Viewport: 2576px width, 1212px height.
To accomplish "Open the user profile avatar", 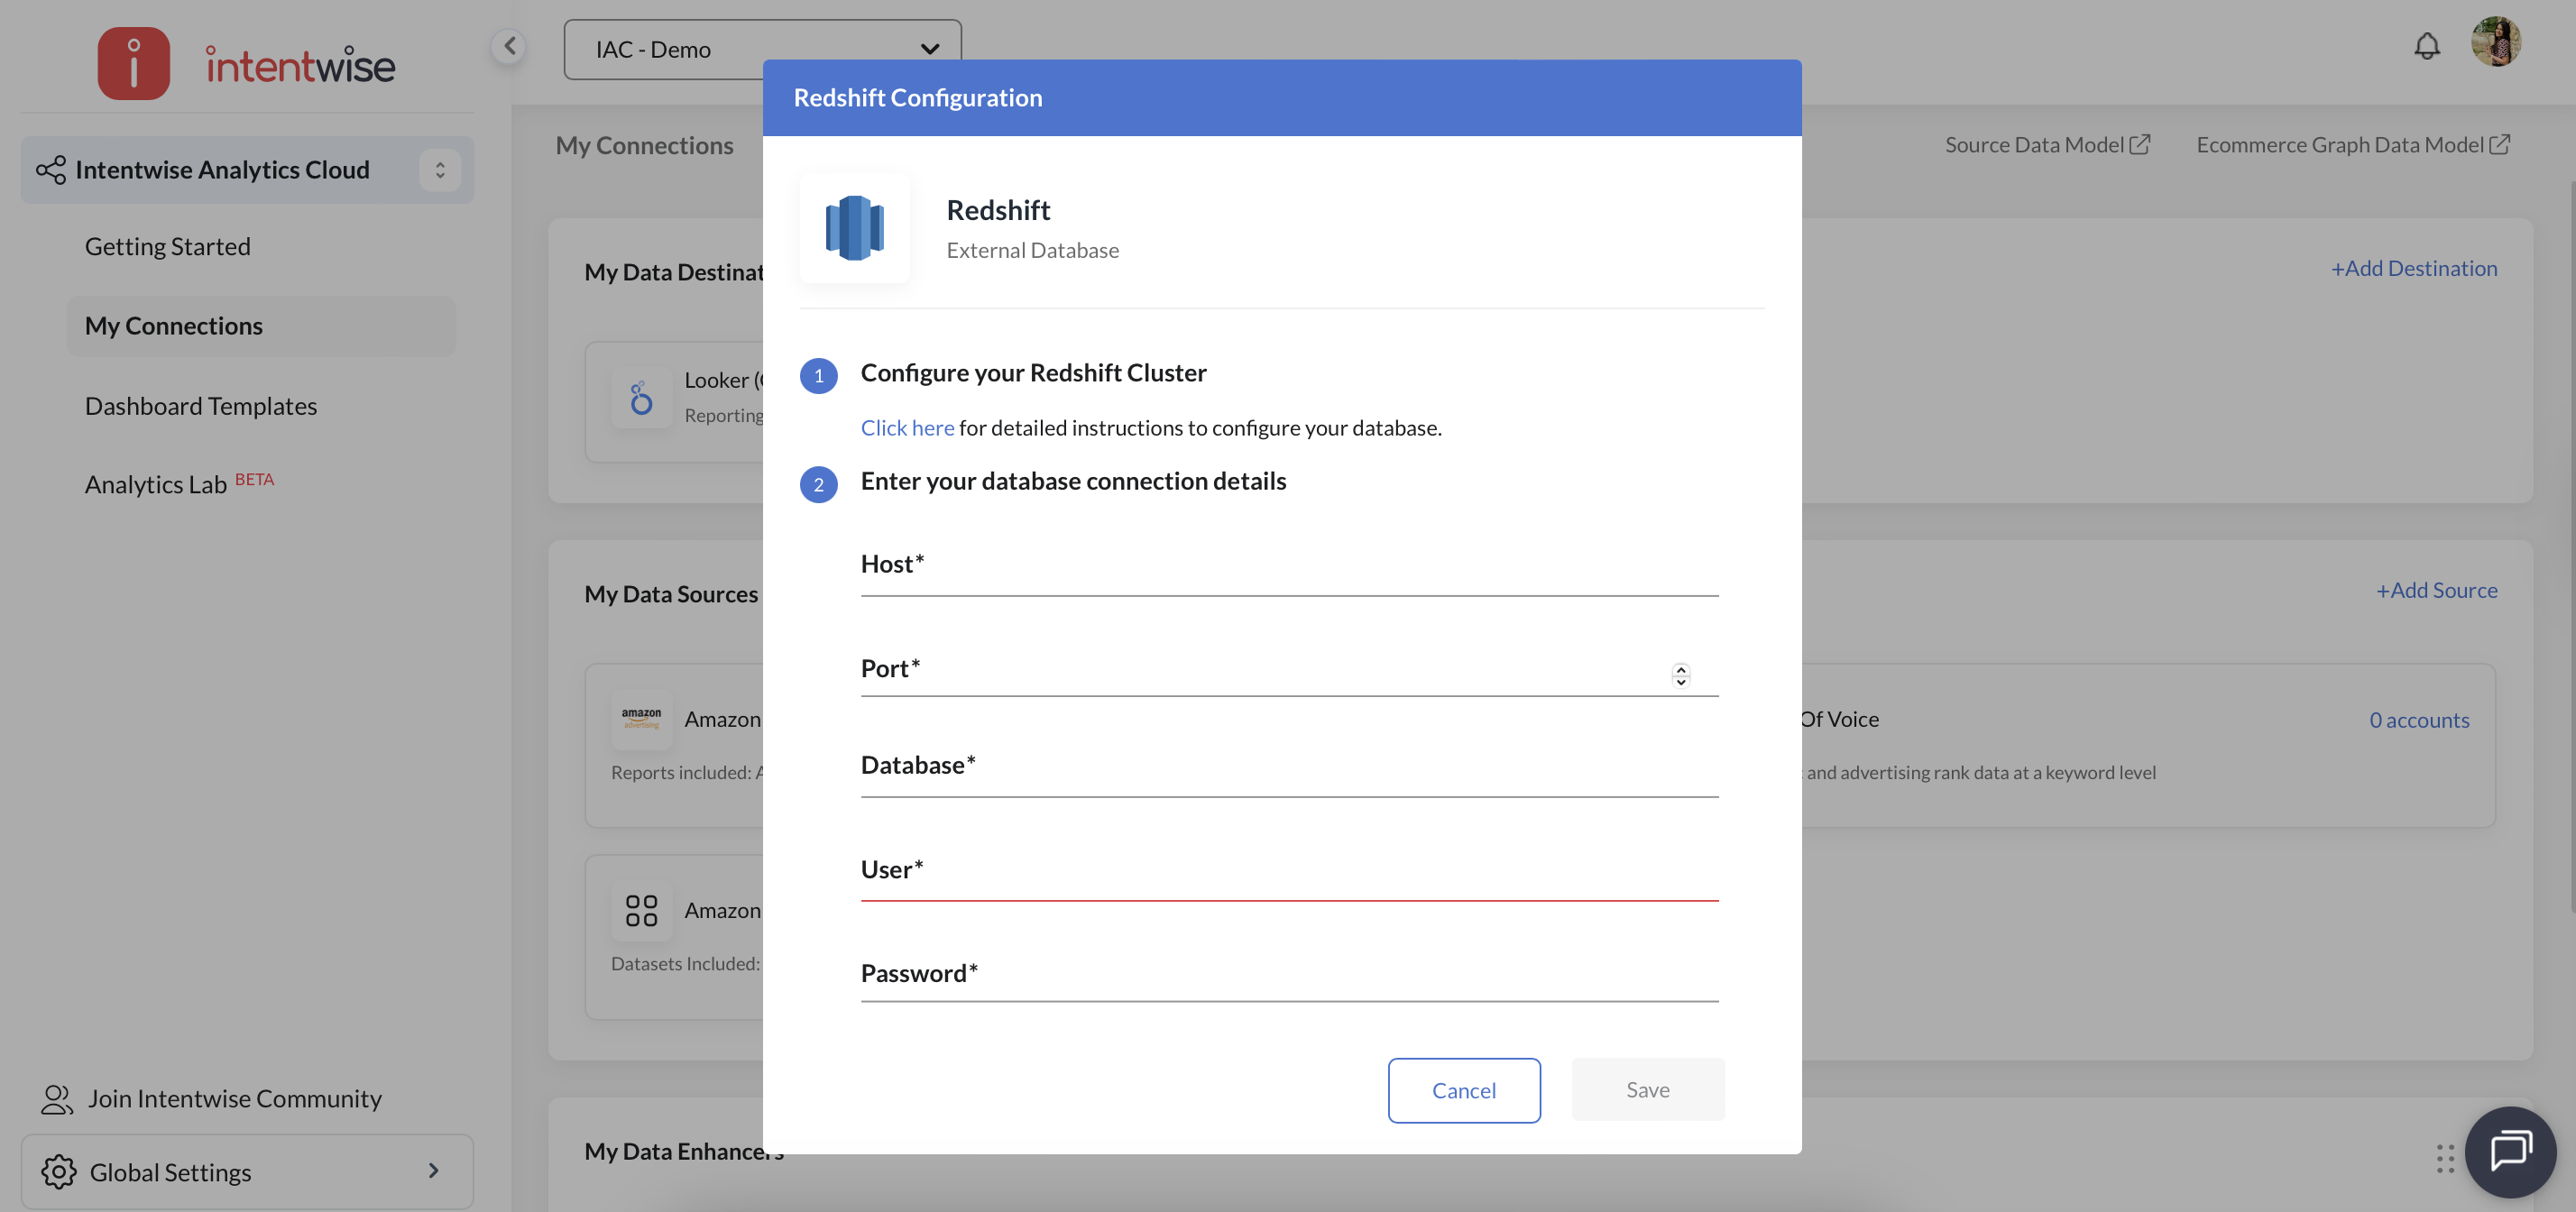I will point(2495,42).
